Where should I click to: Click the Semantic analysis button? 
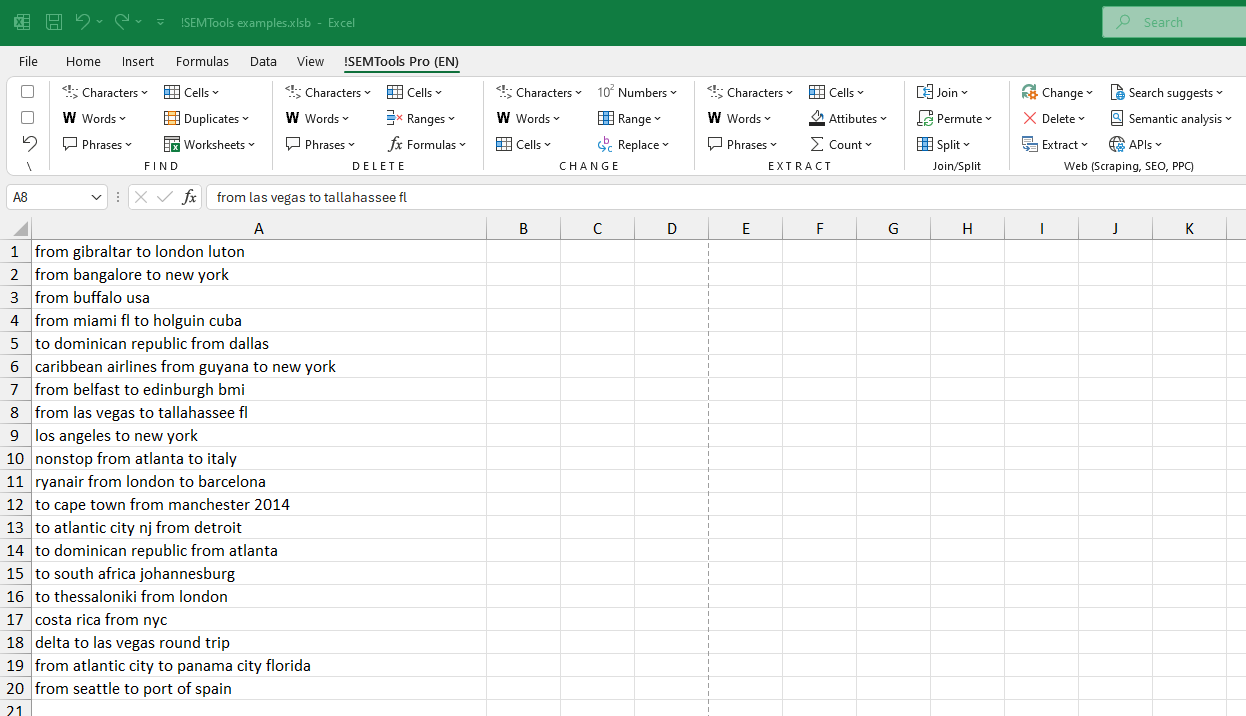1171,119
